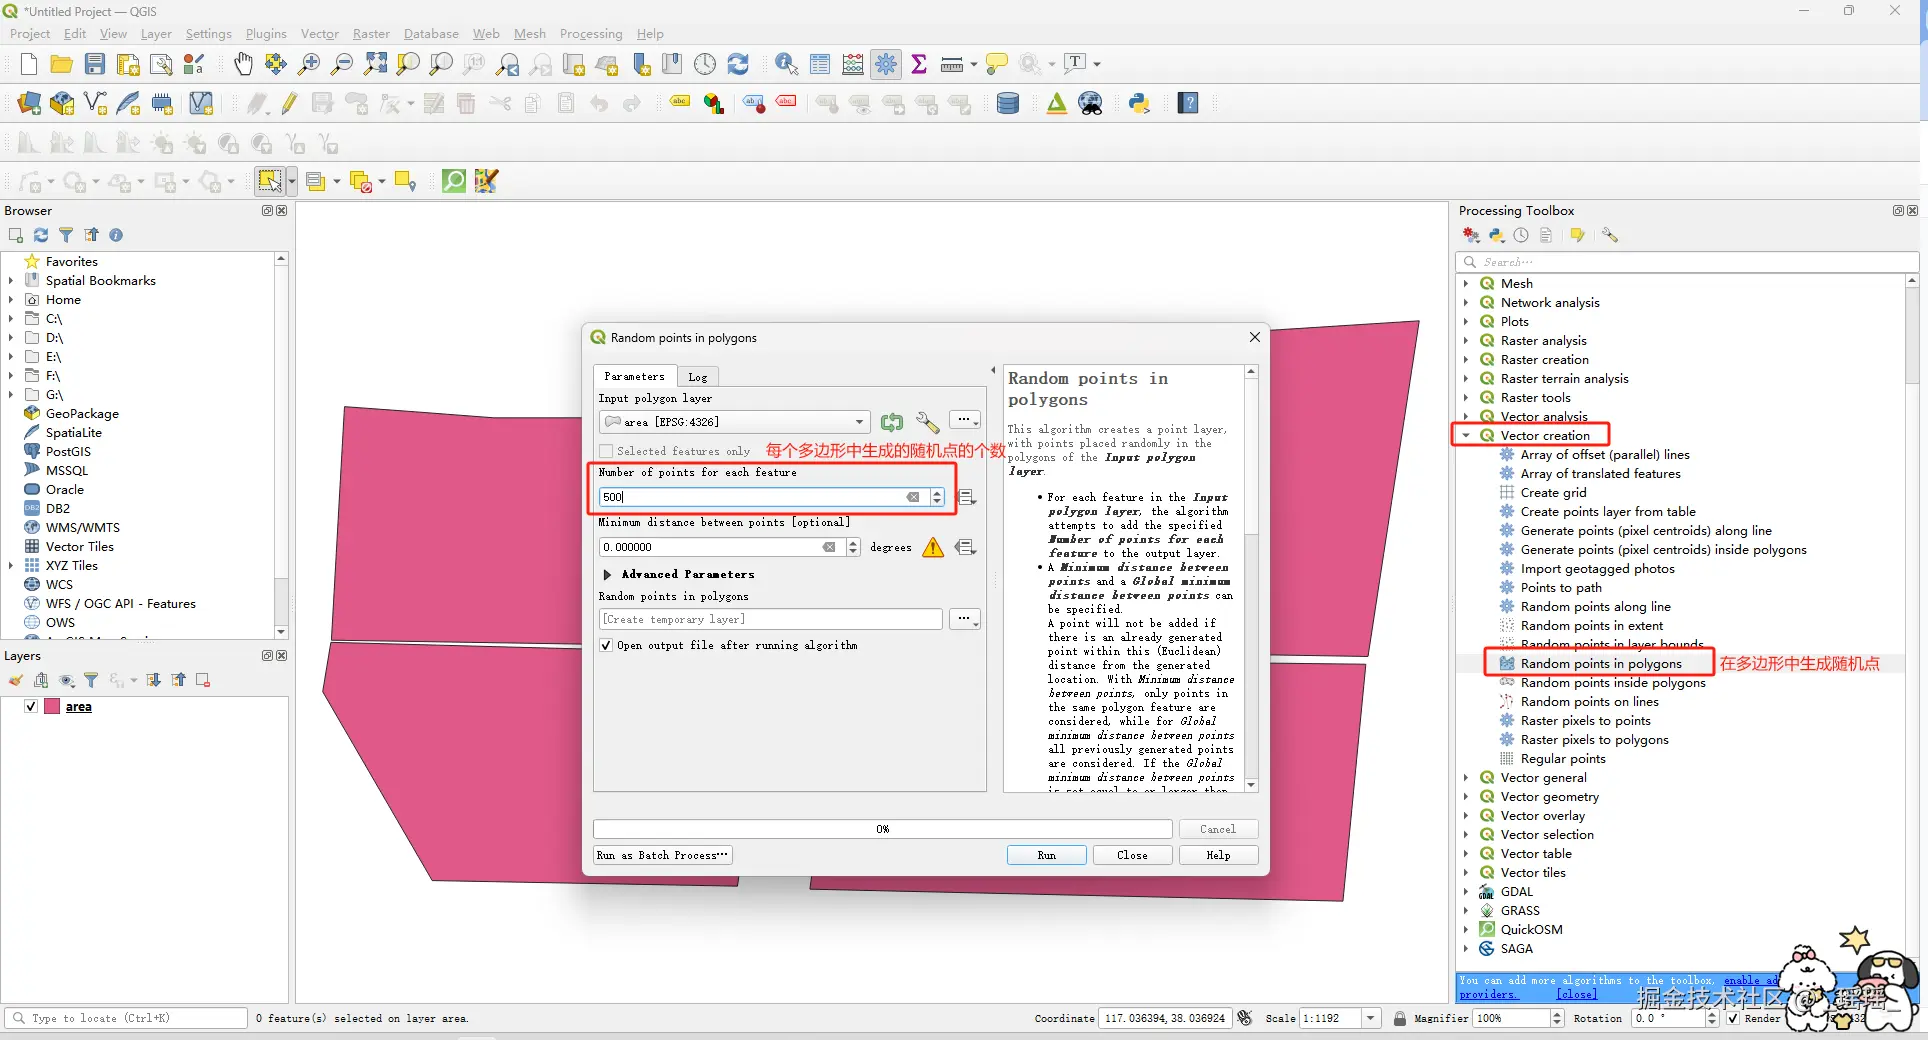The width and height of the screenshot is (1928, 1040).
Task: Click the iterate-over-features icon in the dialog
Action: 892,422
